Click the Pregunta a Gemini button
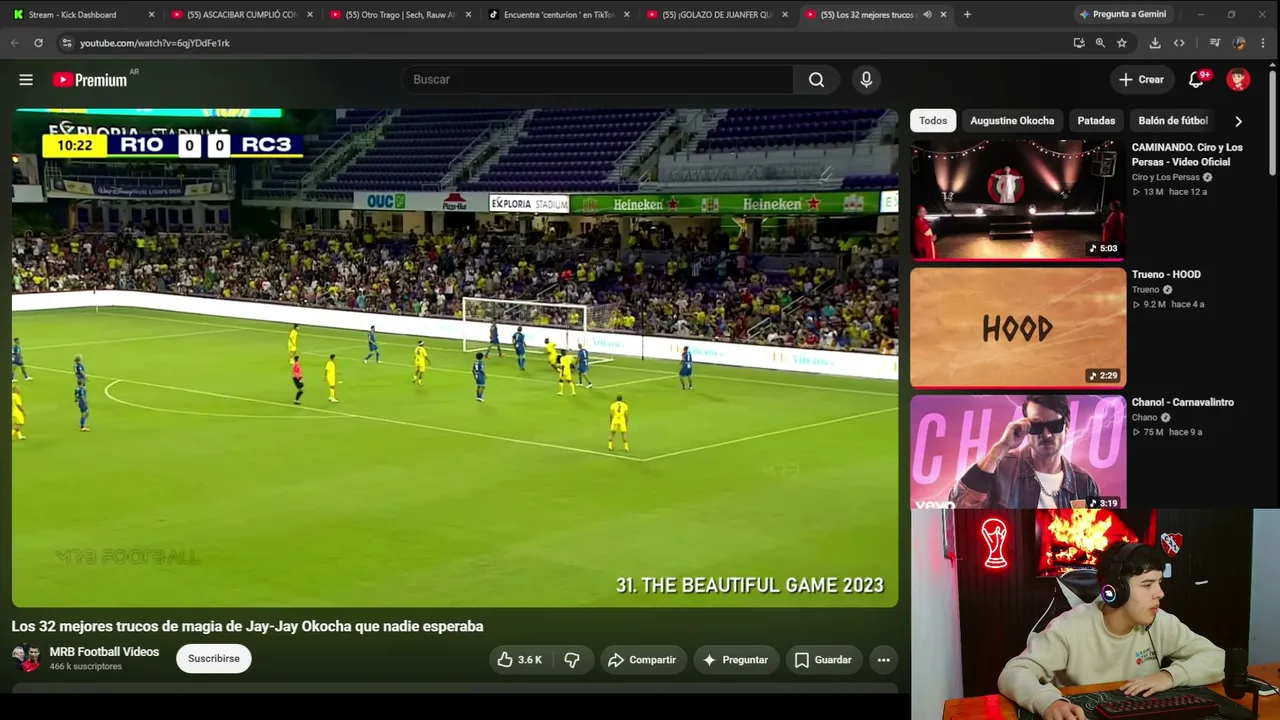 (x=1122, y=15)
